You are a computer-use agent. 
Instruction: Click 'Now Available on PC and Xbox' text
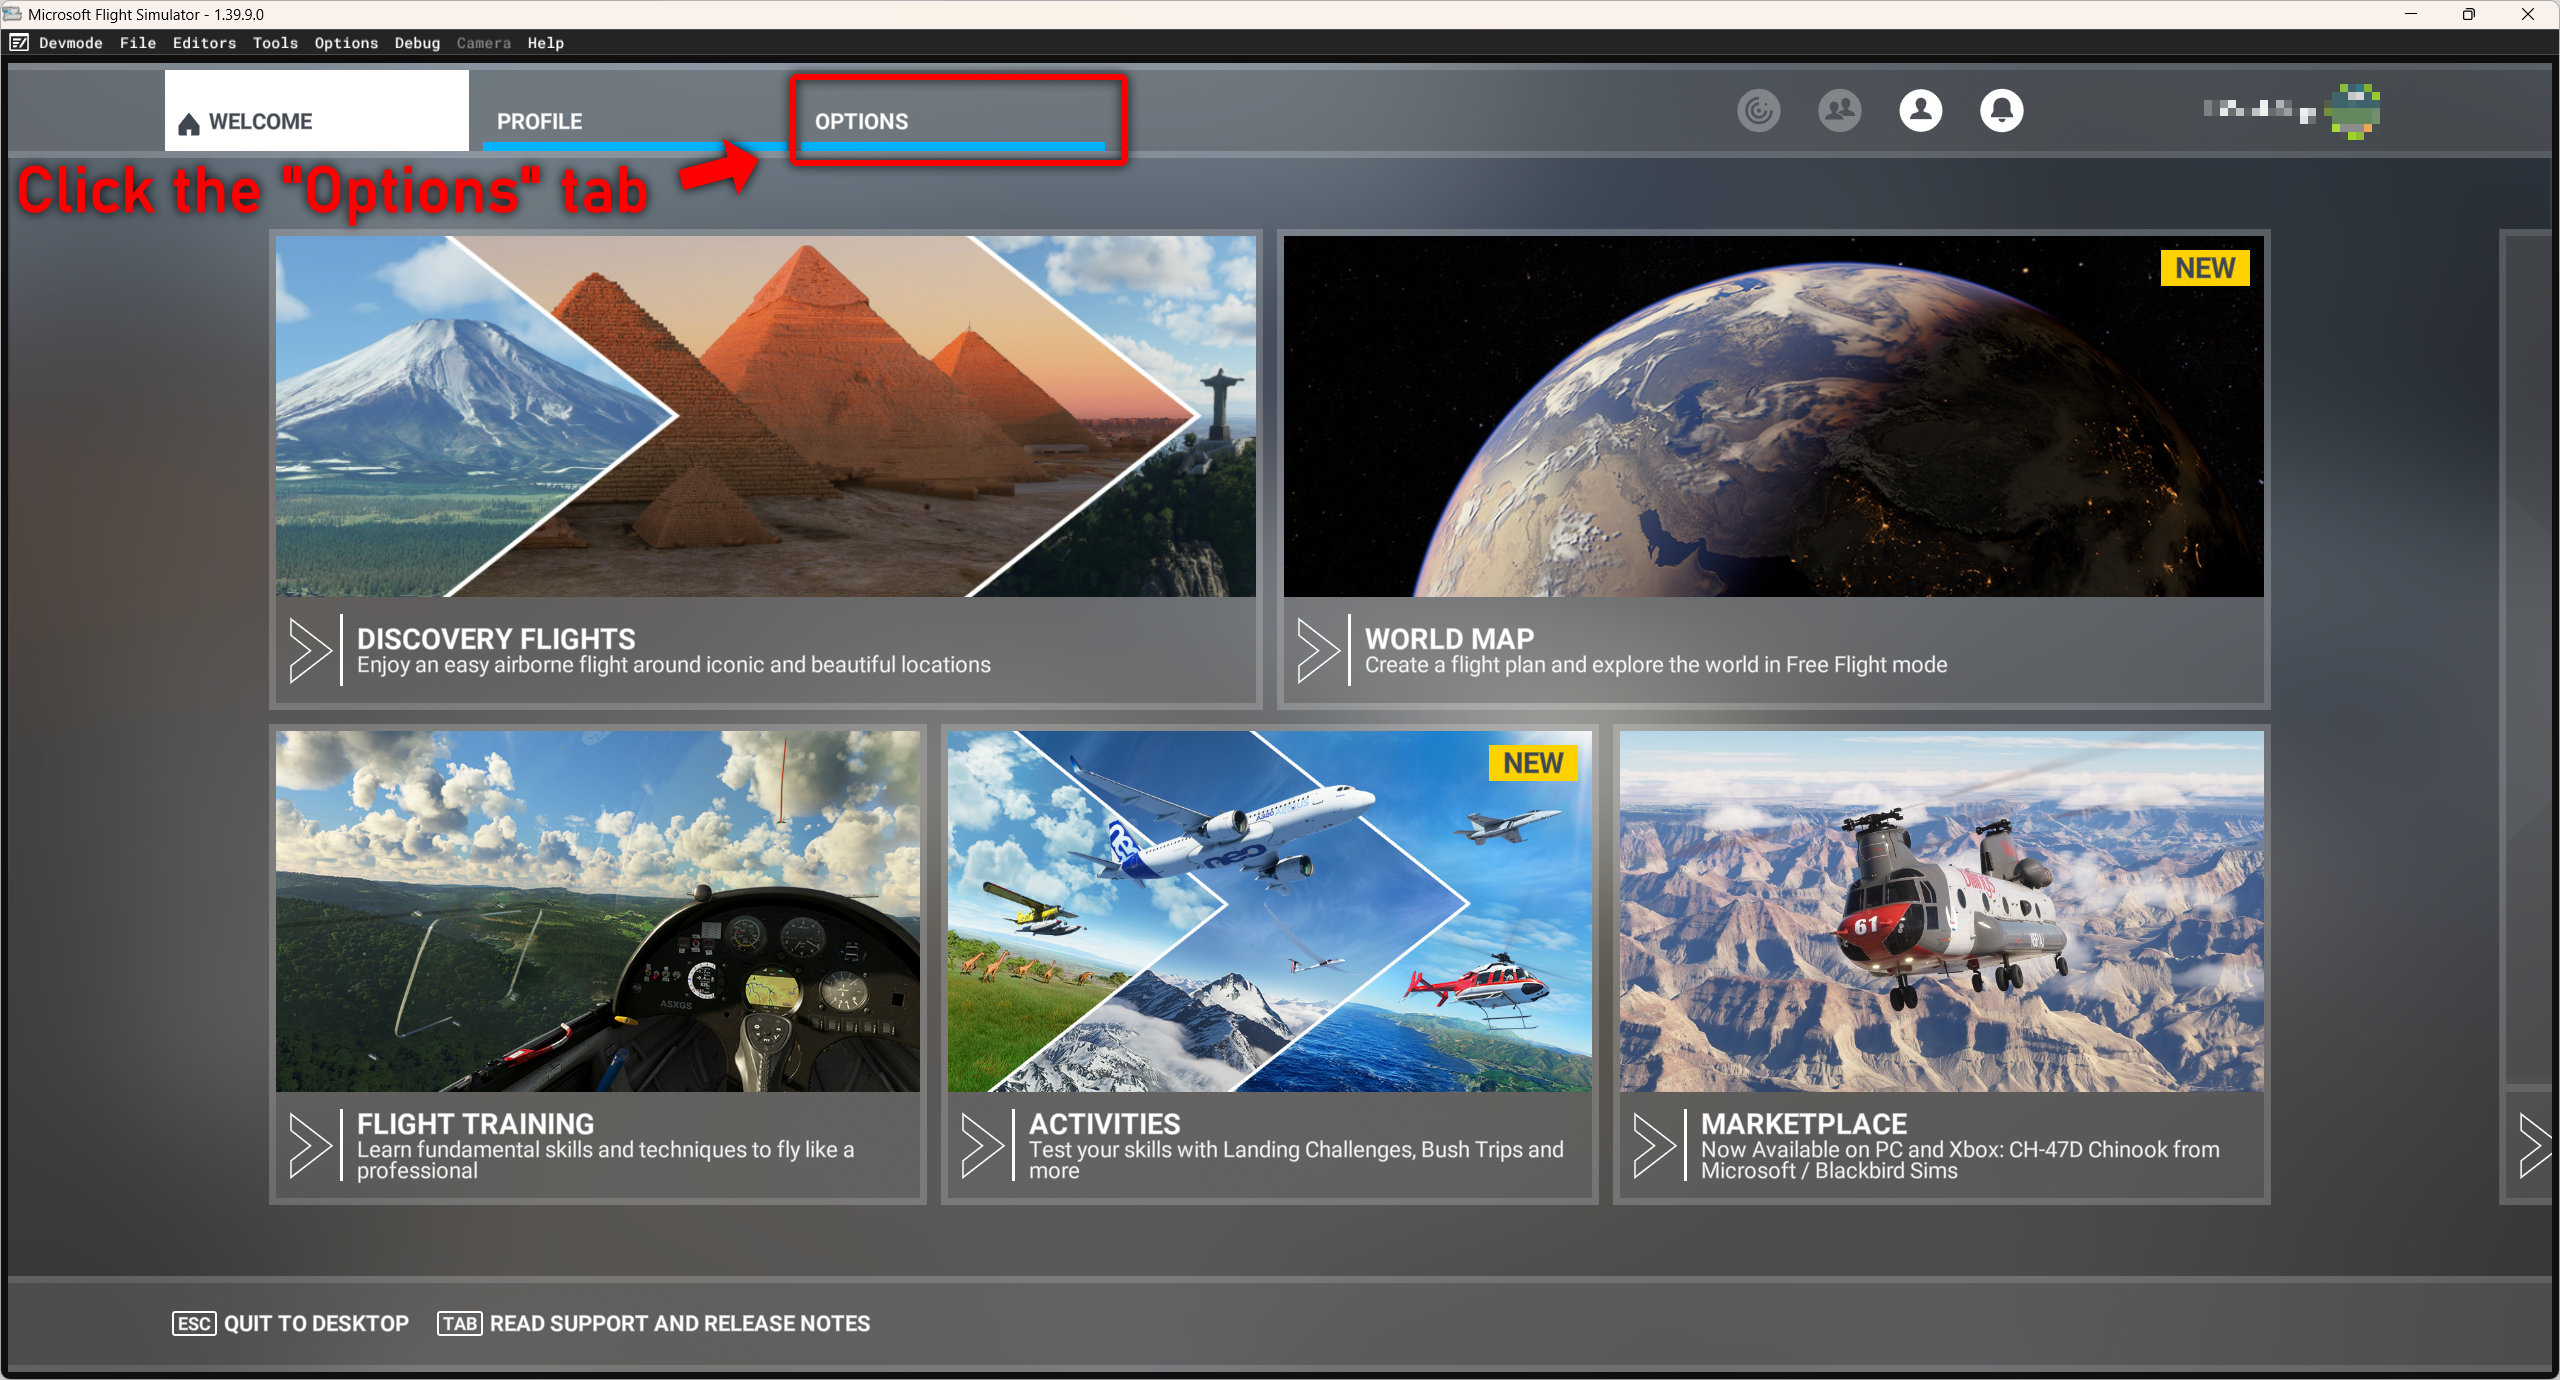click(1960, 1160)
